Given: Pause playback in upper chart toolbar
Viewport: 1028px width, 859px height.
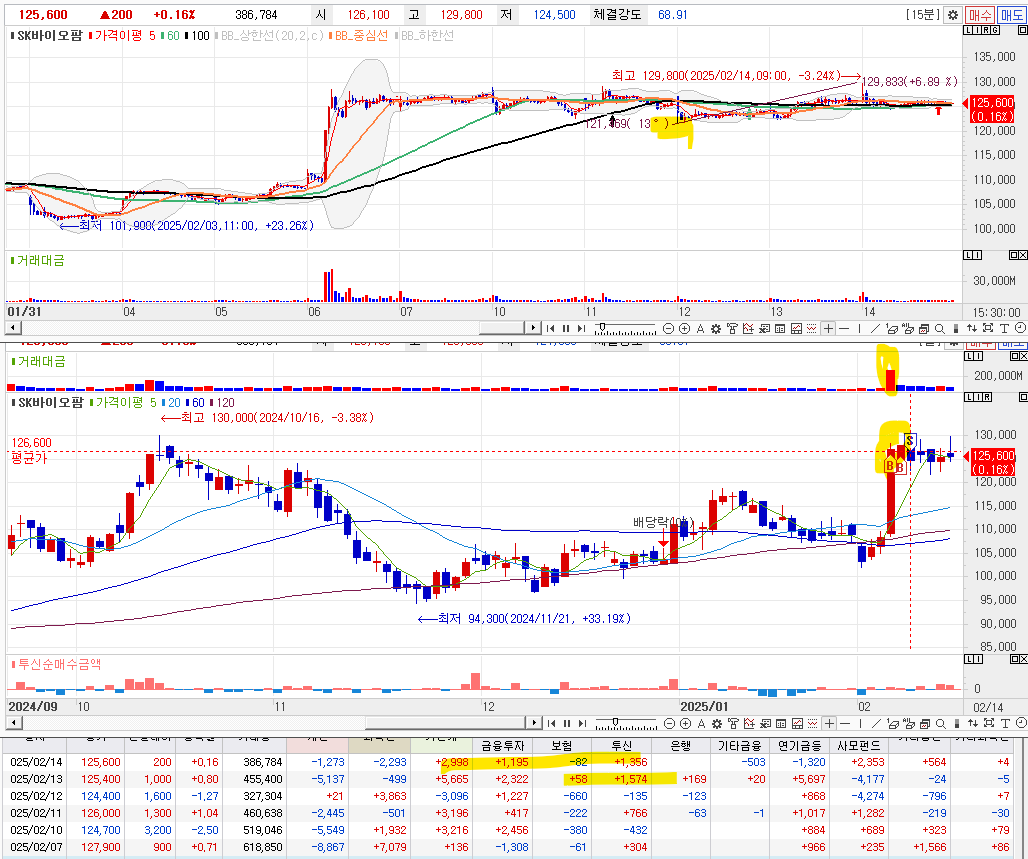Looking at the screenshot, I should click(x=566, y=329).
